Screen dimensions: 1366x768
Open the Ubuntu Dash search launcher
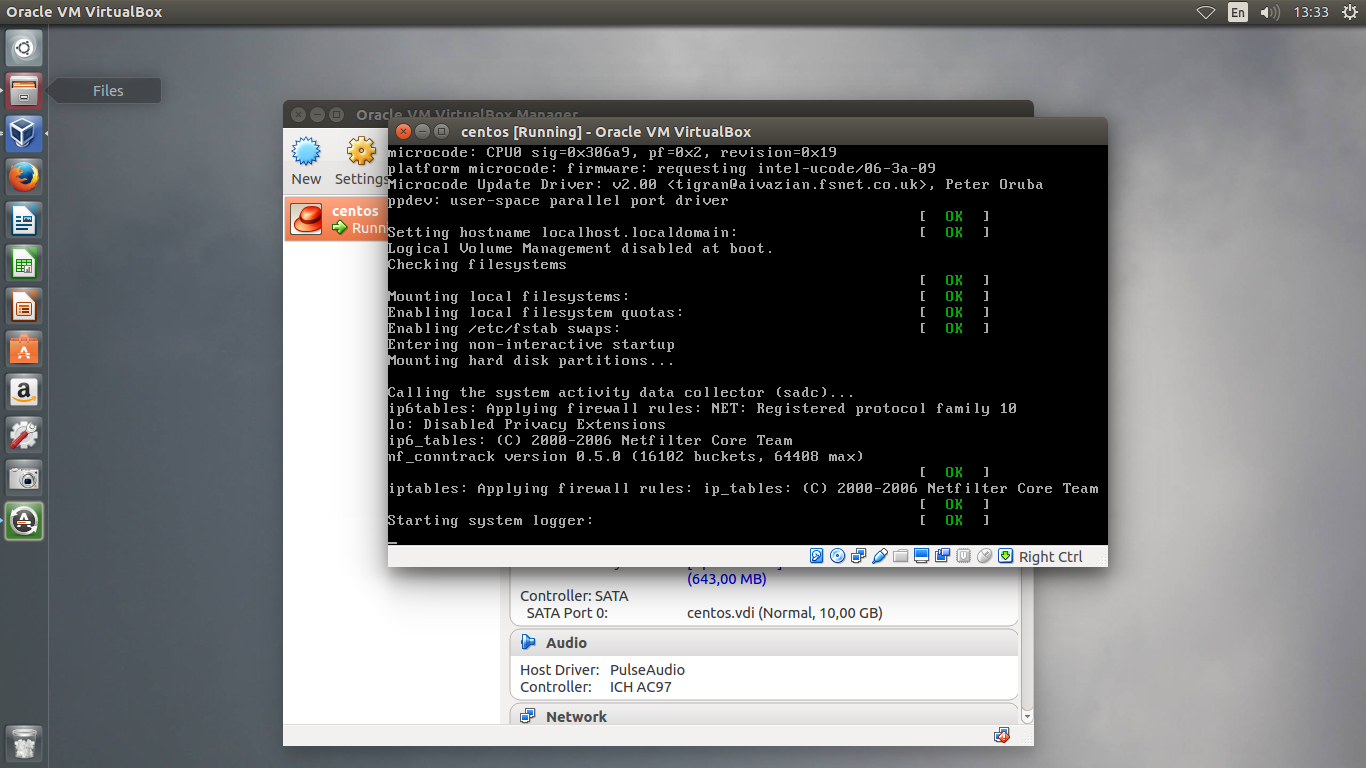click(24, 47)
